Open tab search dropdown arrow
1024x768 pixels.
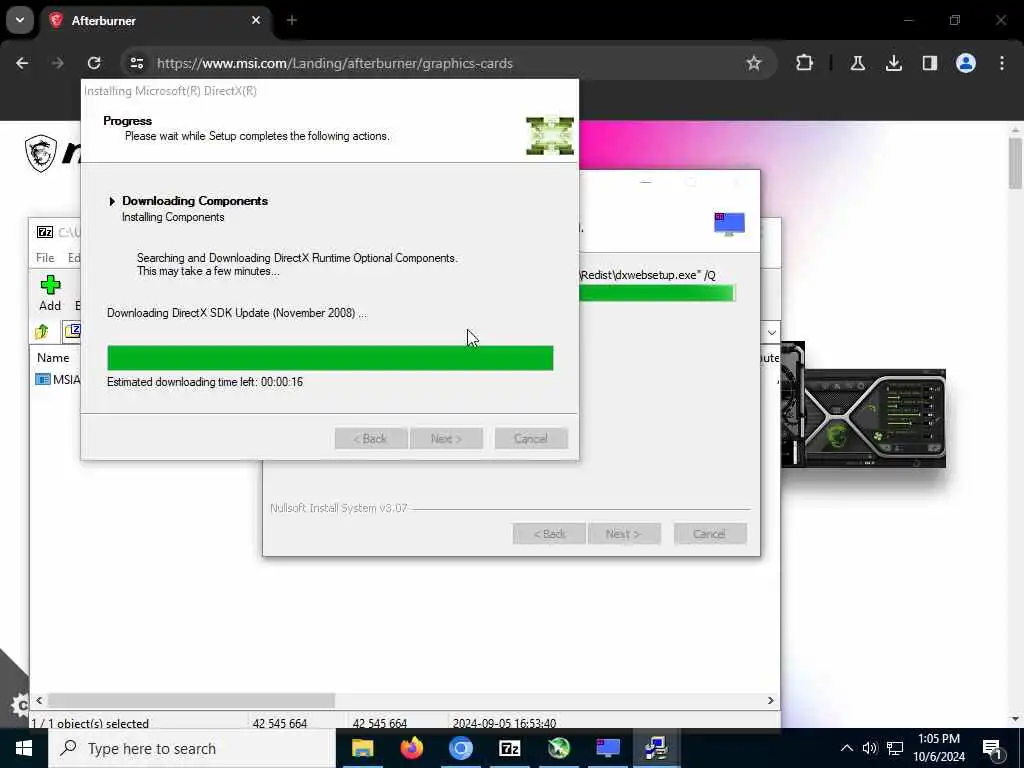point(20,20)
